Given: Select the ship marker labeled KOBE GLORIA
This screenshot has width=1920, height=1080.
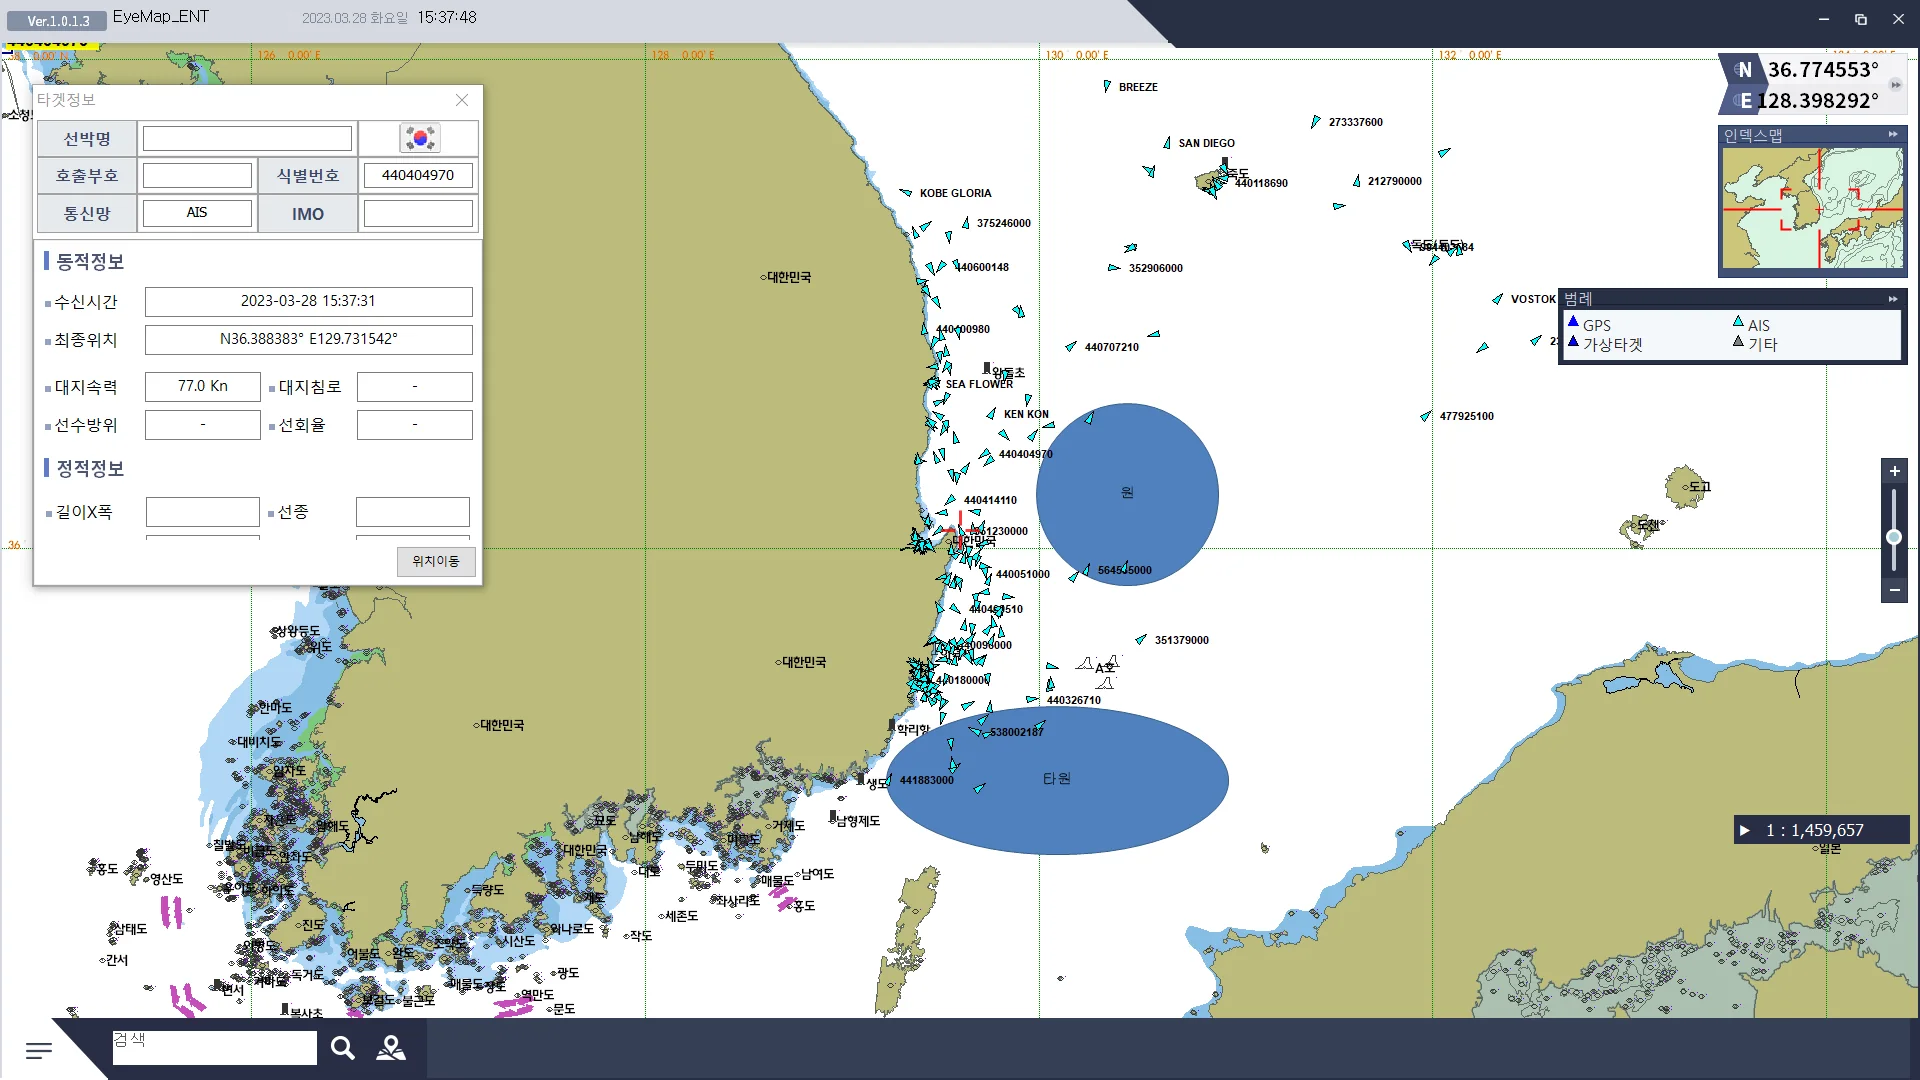Looking at the screenshot, I should 905,193.
